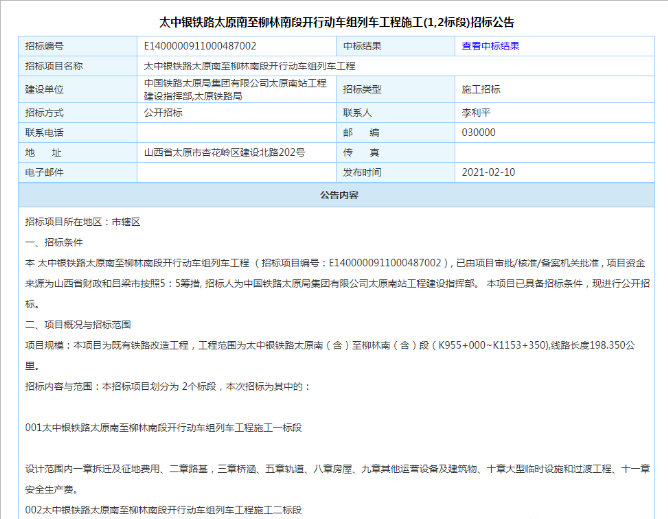Click the 招标编号 label cell

pos(44,46)
